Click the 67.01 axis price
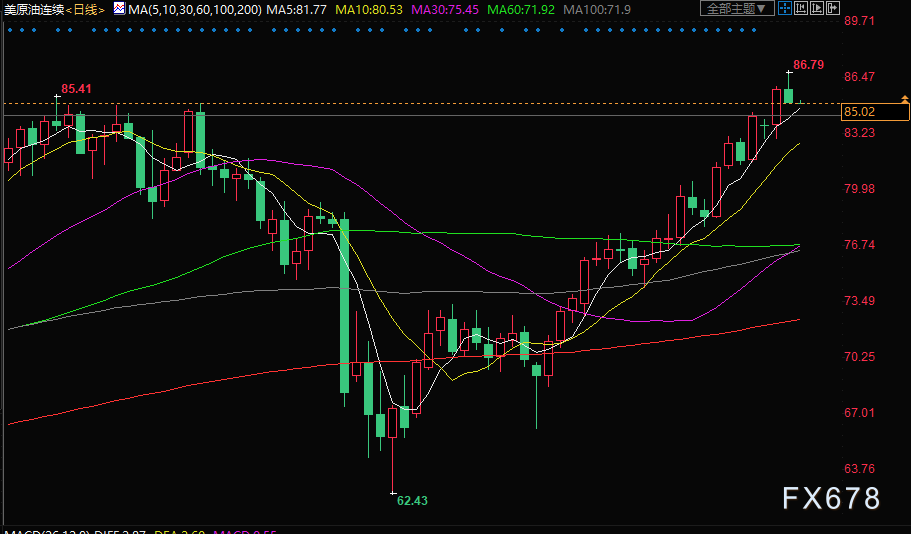Viewport: 911px width, 534px height. (859, 413)
